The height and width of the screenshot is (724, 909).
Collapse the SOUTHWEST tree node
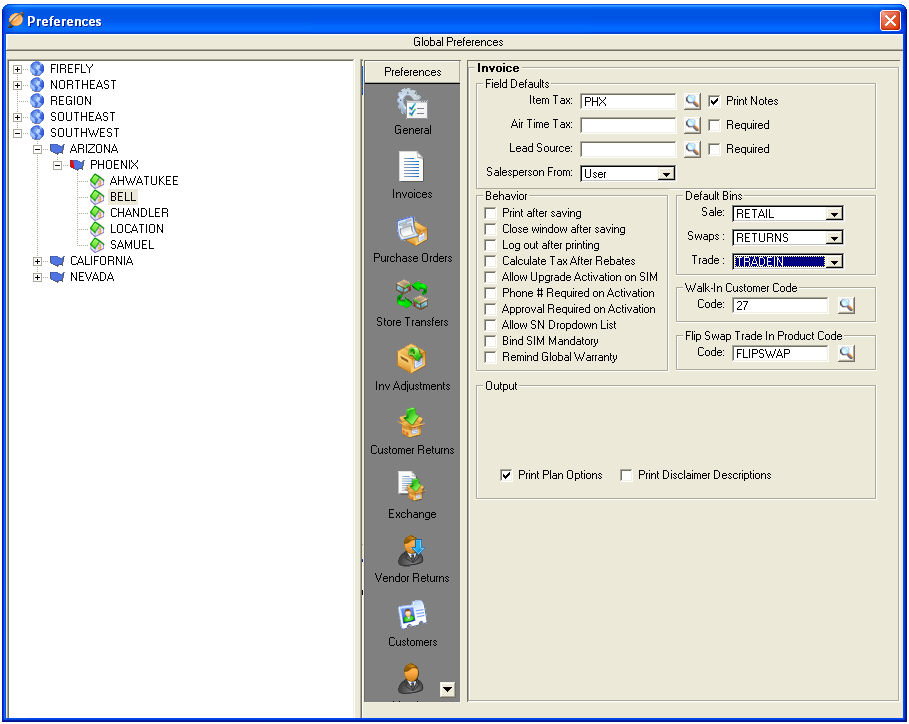(17, 133)
